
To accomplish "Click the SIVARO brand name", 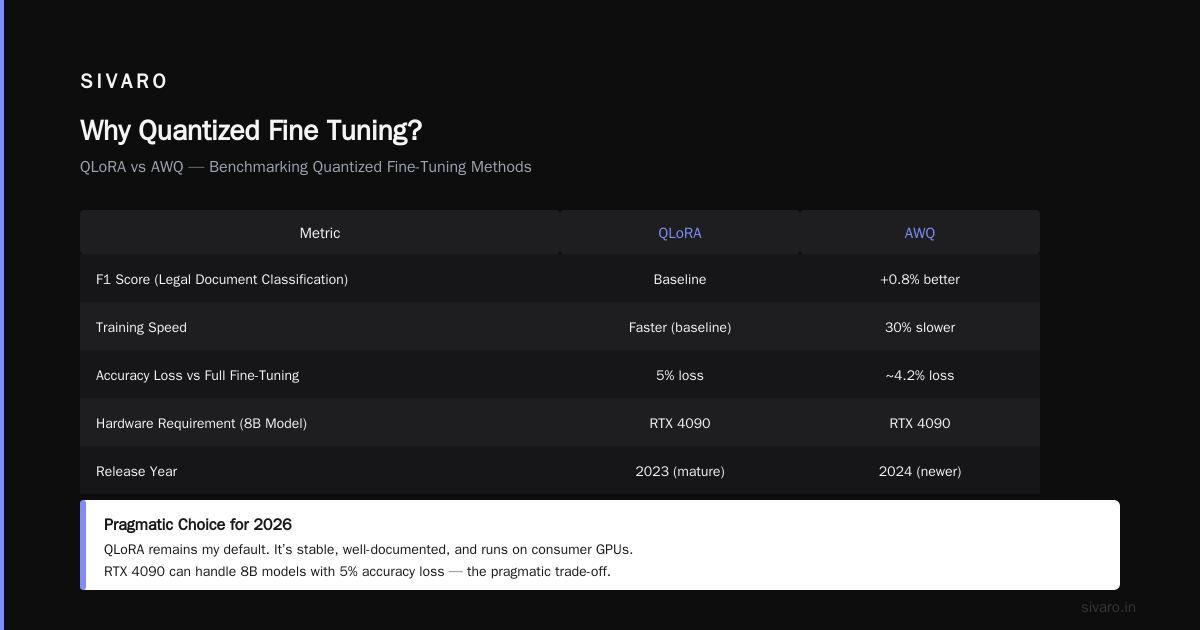I will (x=124, y=82).
